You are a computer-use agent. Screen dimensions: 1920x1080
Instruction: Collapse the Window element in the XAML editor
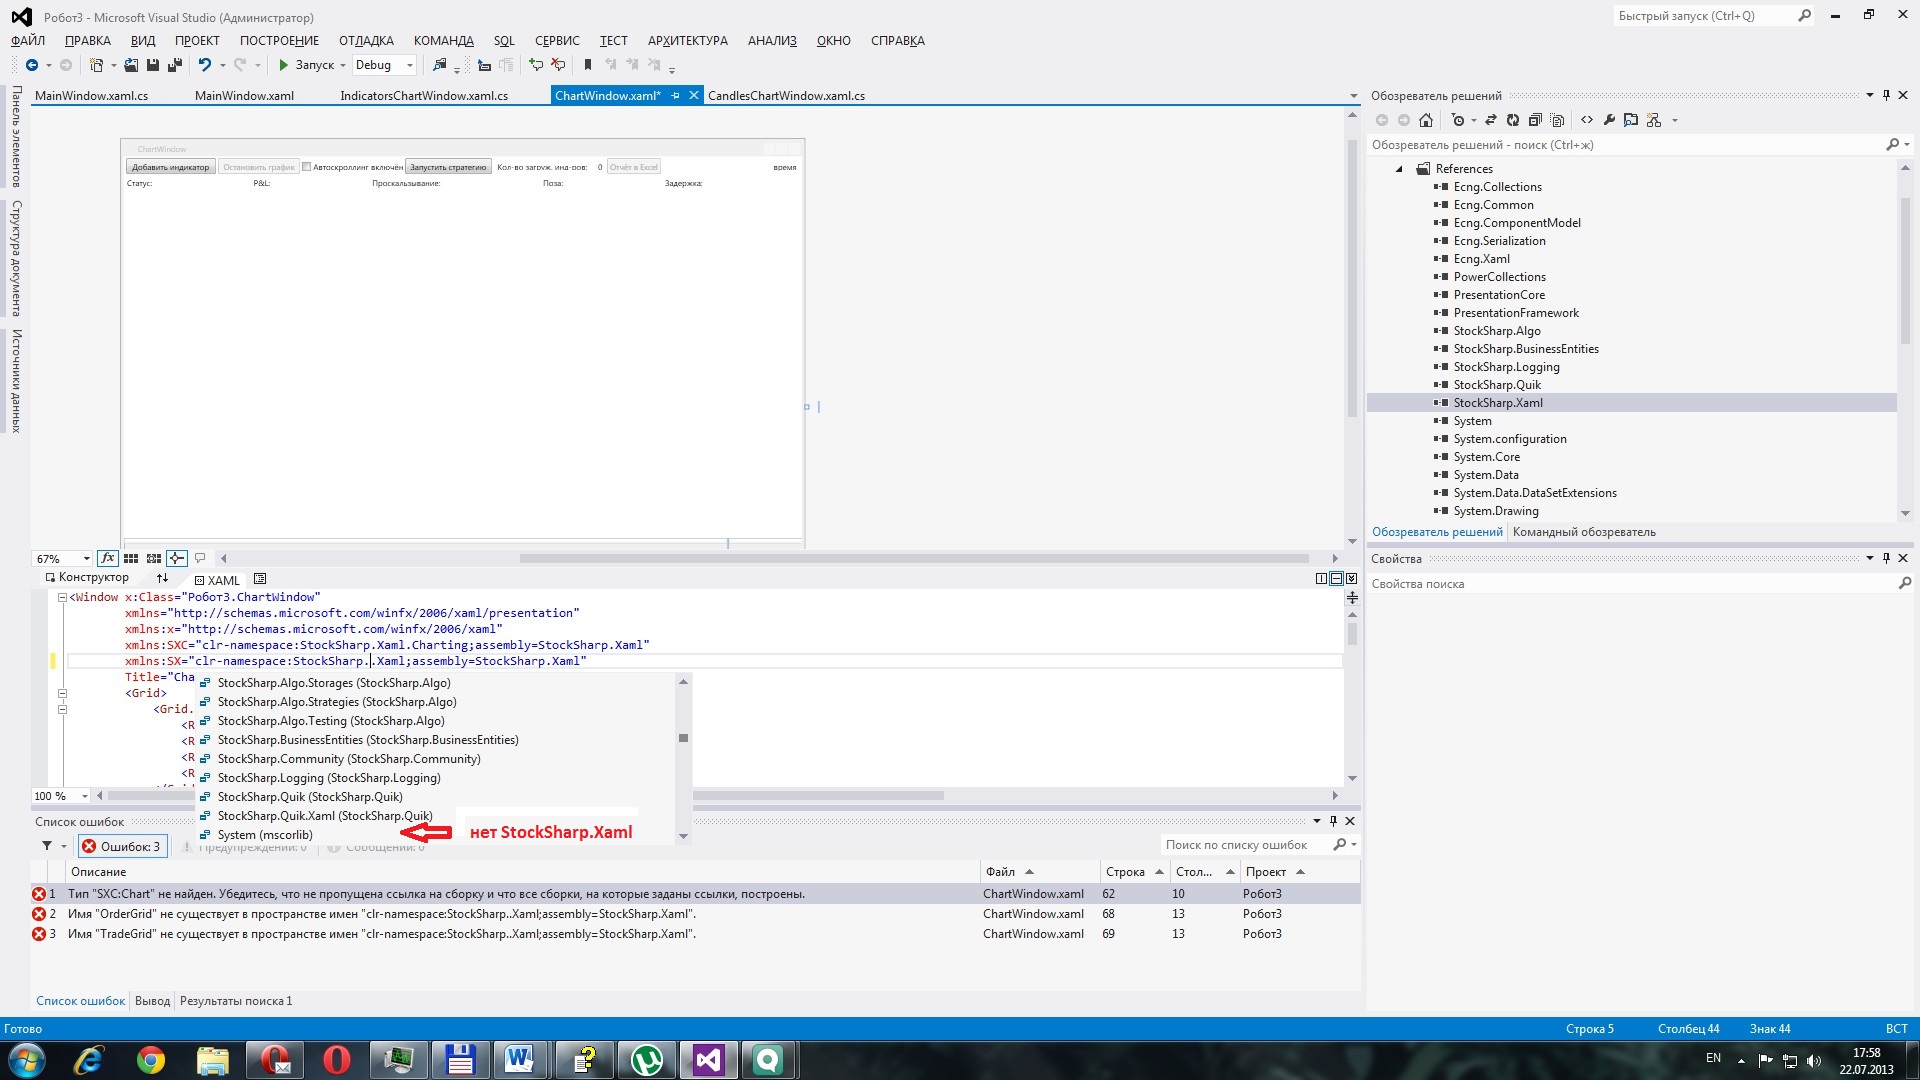(62, 597)
